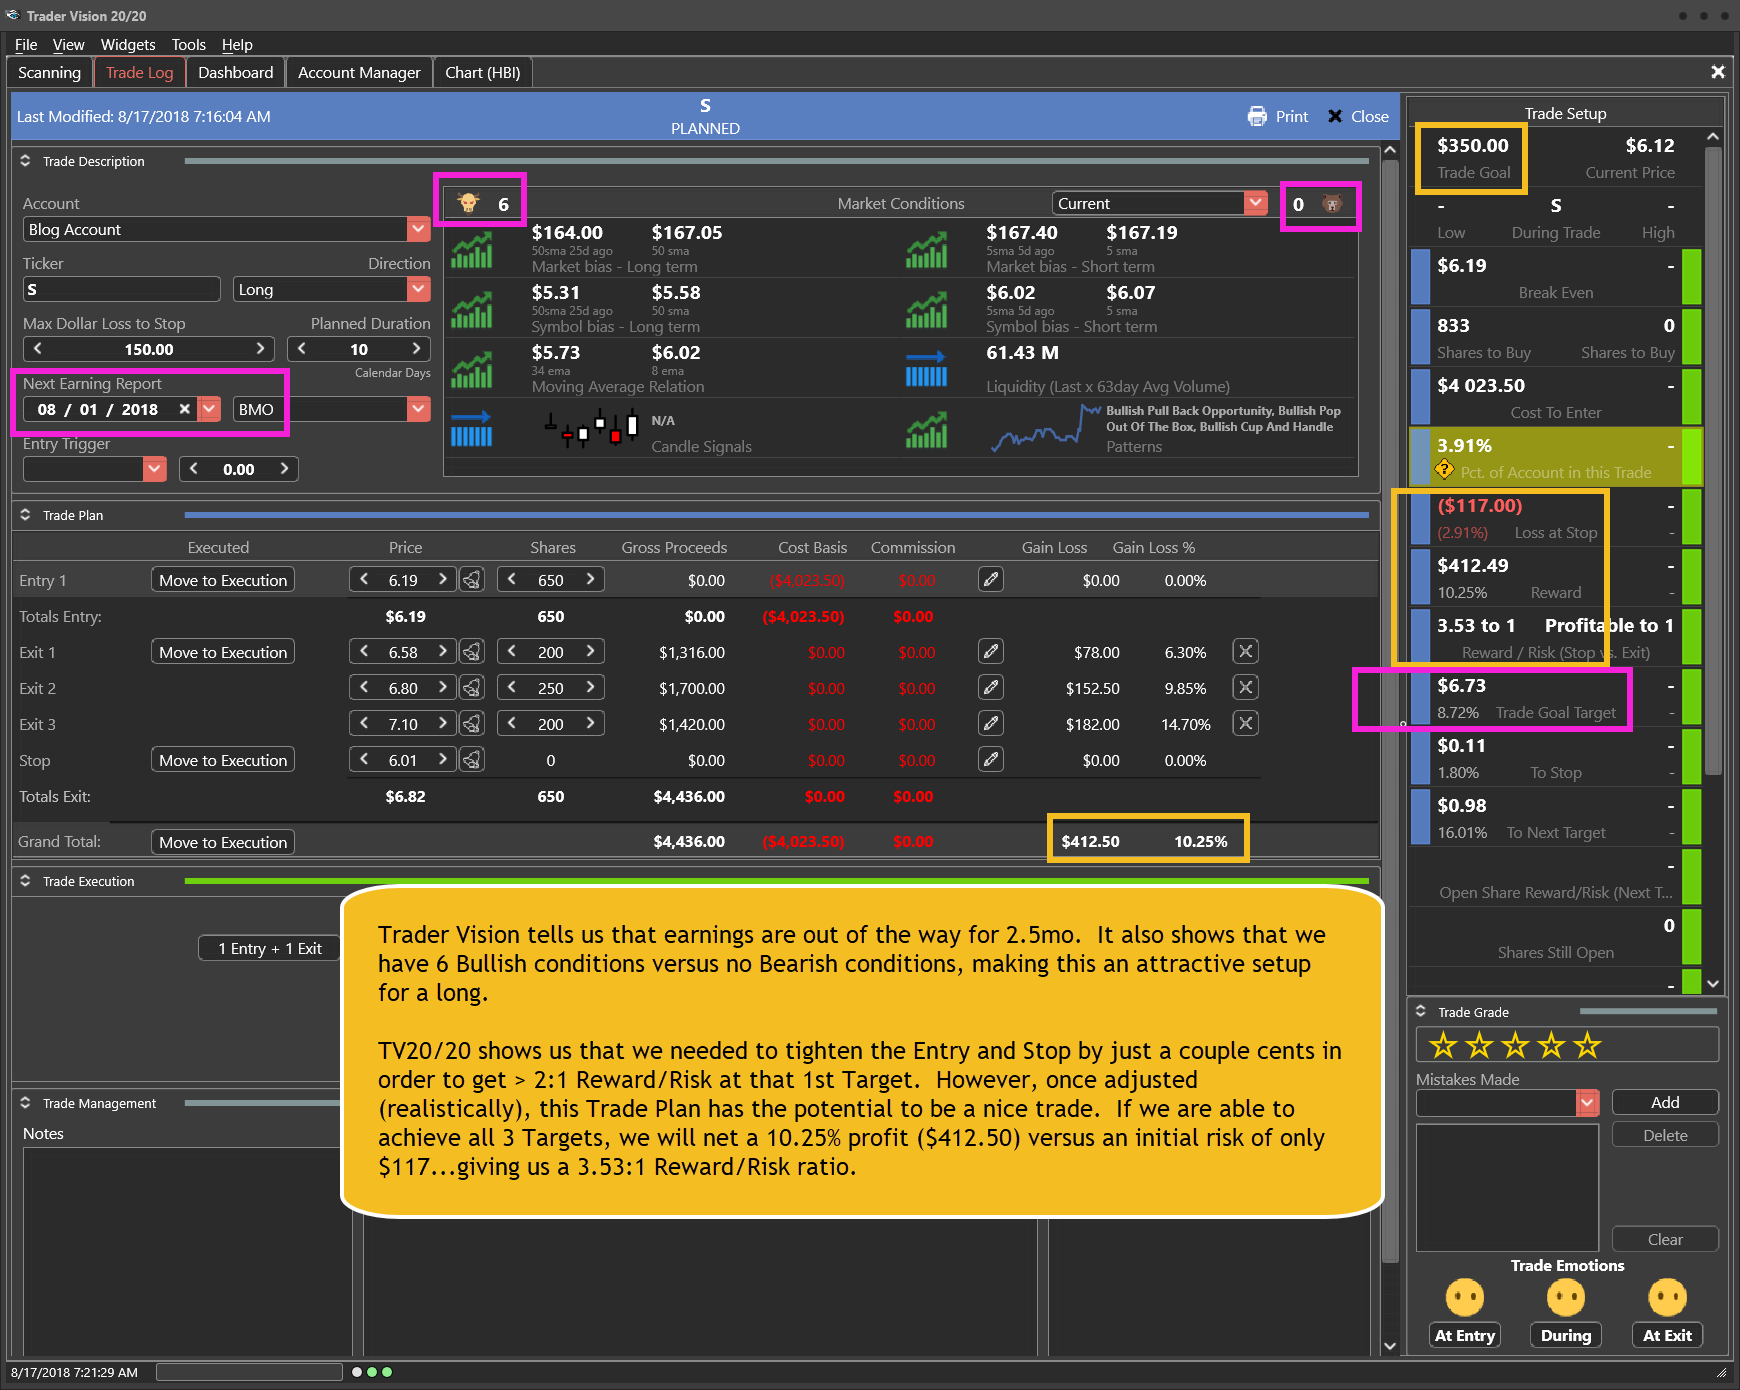This screenshot has height=1390, width=1740.
Task: Click the warning icon by Pct. of Account
Action: 1444,469
